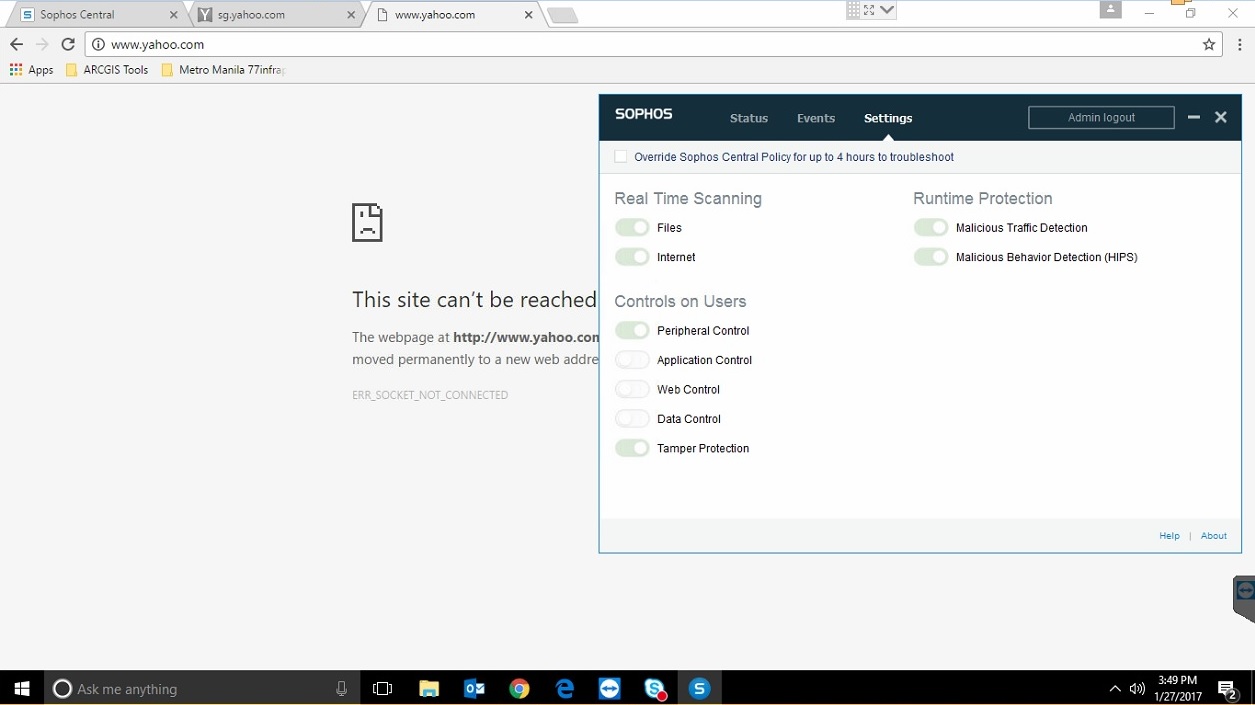Image resolution: width=1255 pixels, height=705 pixels.
Task: Select the Sophos Settings tab
Action: 888,118
